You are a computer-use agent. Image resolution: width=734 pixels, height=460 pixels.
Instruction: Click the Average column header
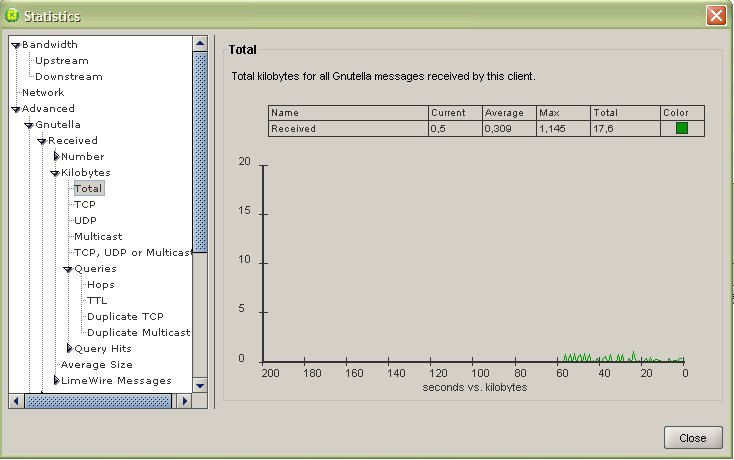(x=509, y=113)
